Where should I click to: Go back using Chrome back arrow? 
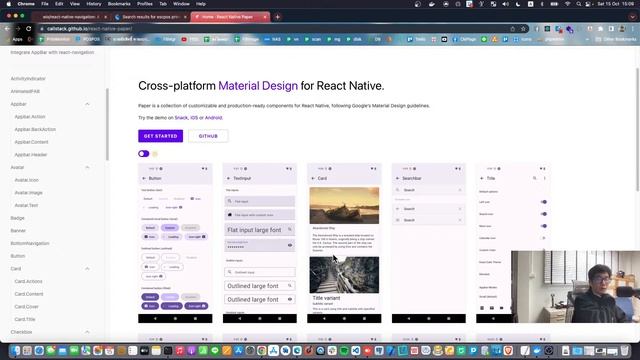[x=7, y=29]
